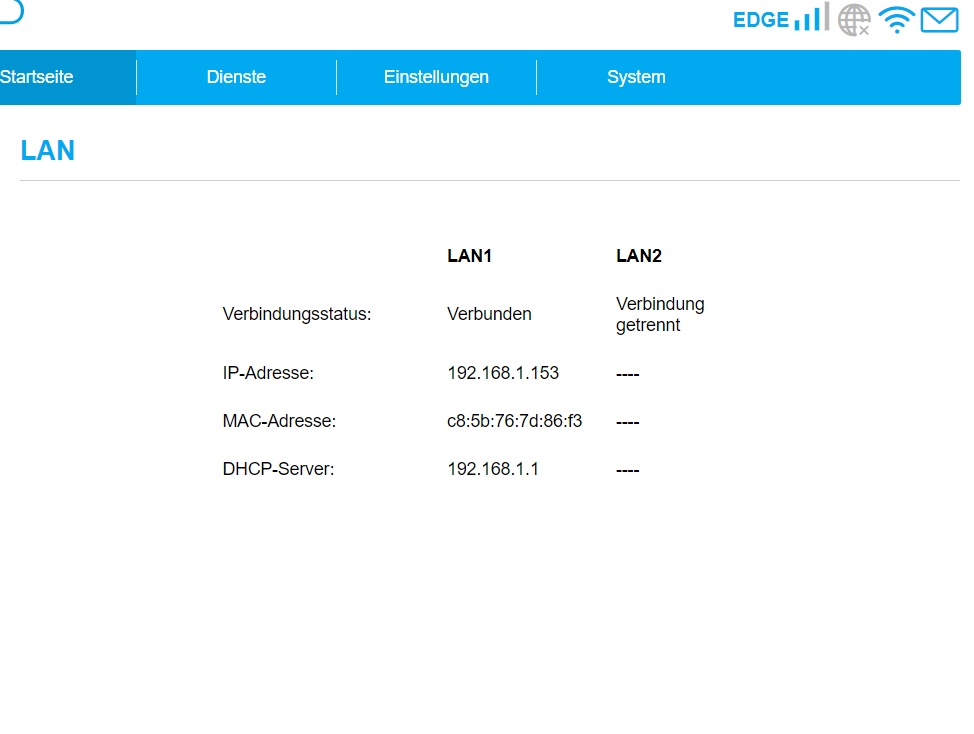Click the LAN2 column header
This screenshot has height=734, width=974.
639,256
